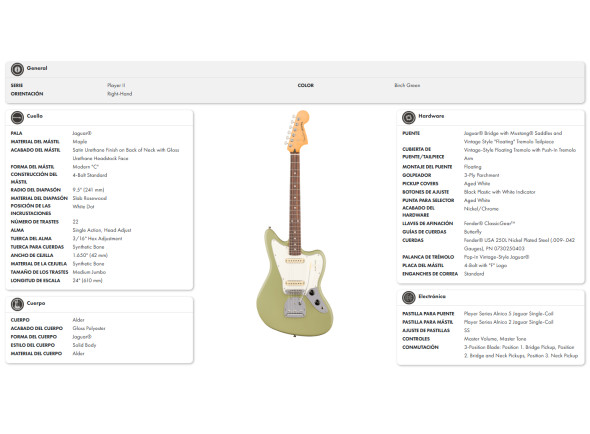Click the MATERIAL DEL MÁSTIL value Maple

(x=80, y=142)
